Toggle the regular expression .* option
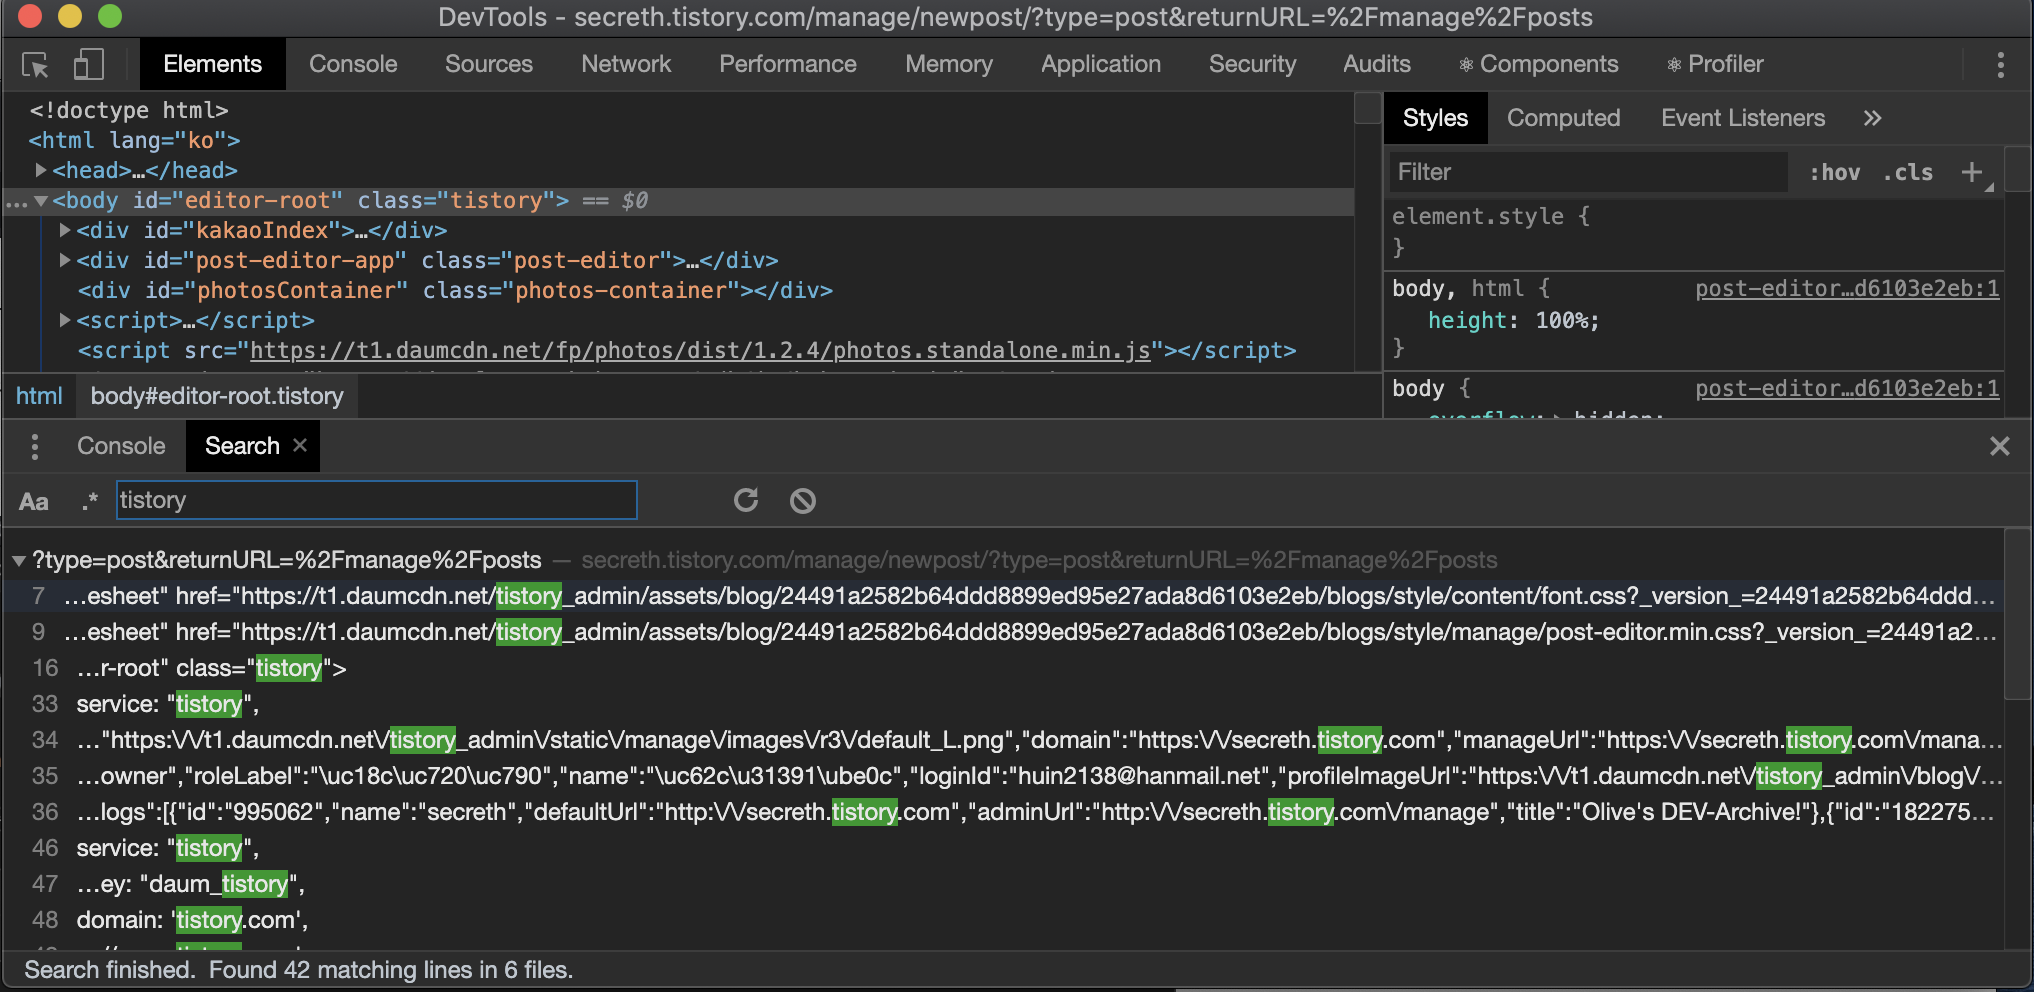2034x992 pixels. click(x=90, y=501)
